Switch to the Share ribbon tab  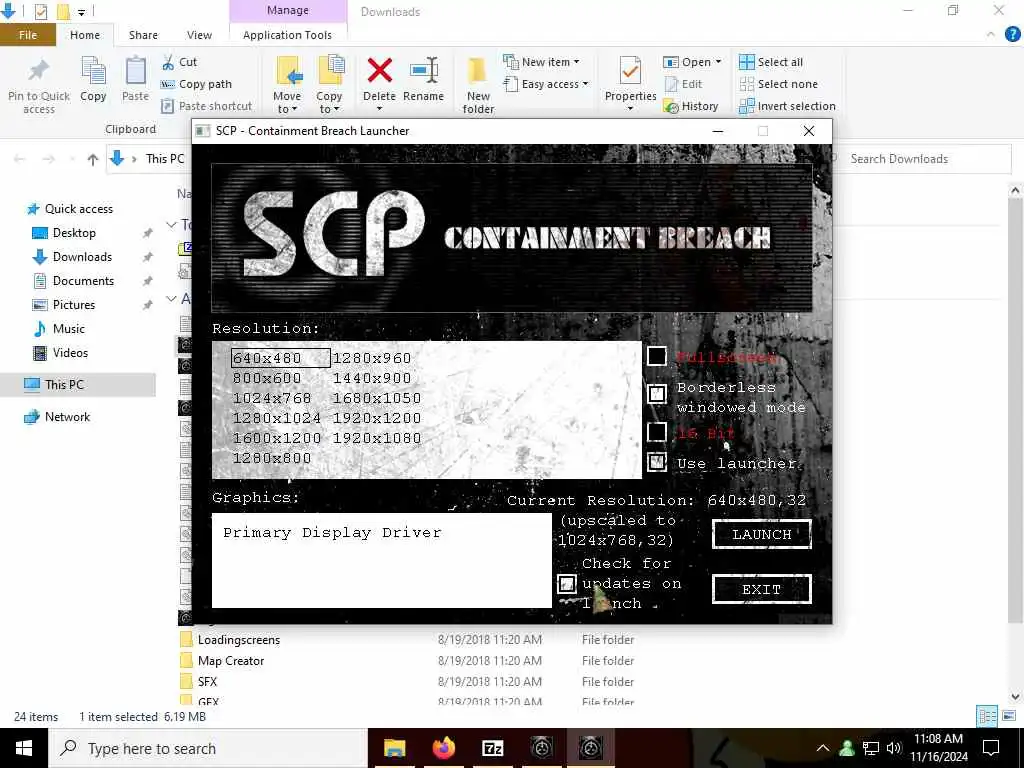point(143,35)
